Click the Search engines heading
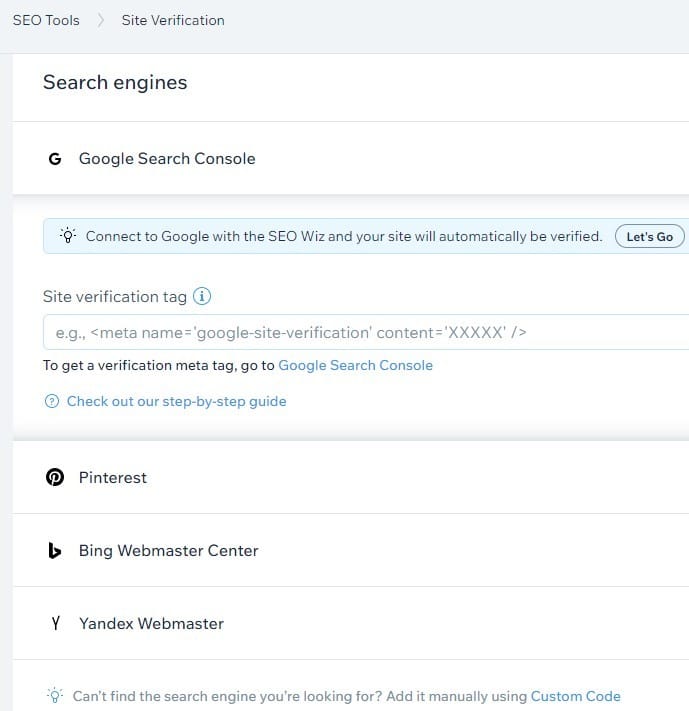689x711 pixels. coord(115,83)
